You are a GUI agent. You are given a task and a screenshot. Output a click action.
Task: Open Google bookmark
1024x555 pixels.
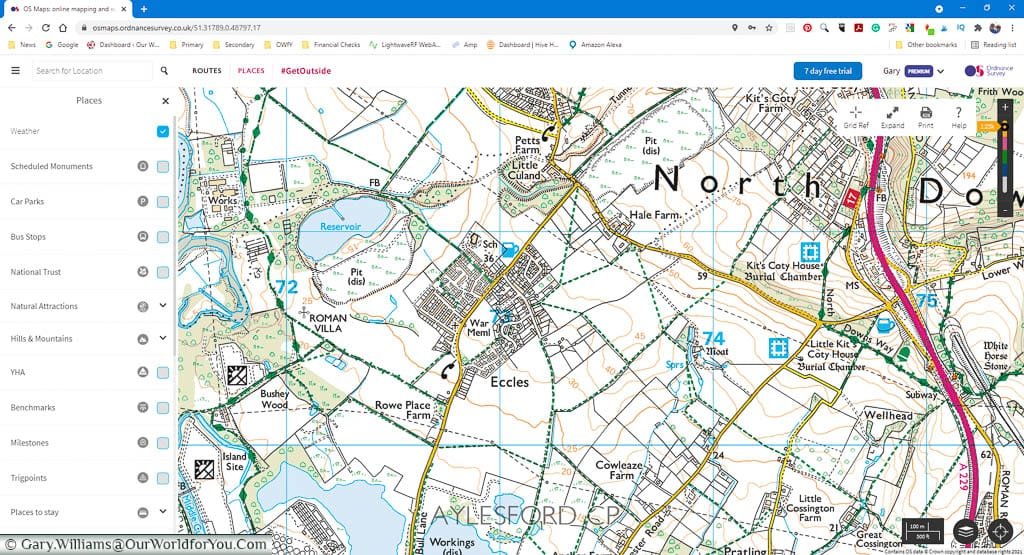coord(62,44)
